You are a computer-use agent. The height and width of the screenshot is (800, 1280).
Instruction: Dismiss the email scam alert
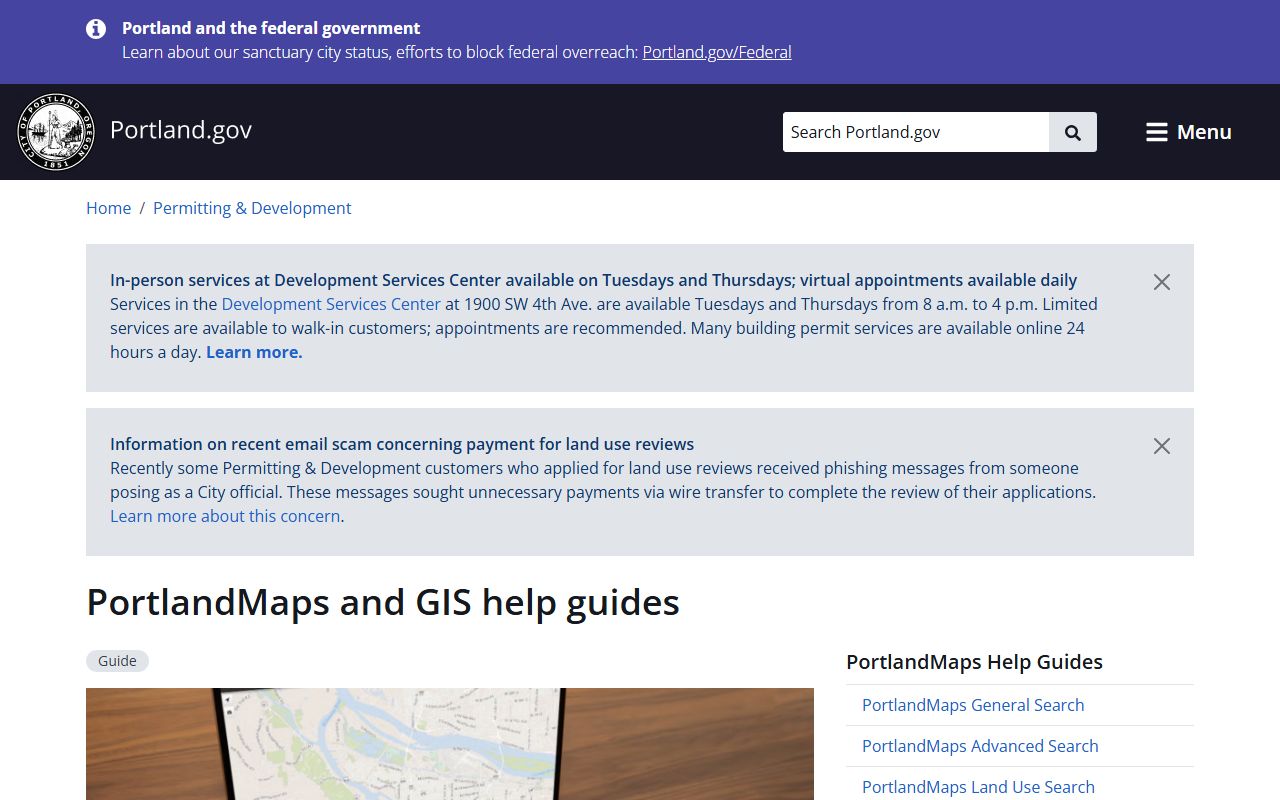pos(1162,446)
